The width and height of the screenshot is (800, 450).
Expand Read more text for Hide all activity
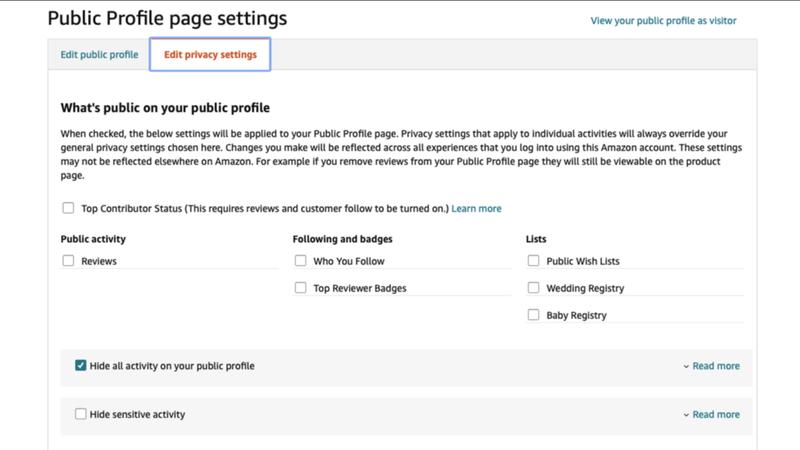716,366
